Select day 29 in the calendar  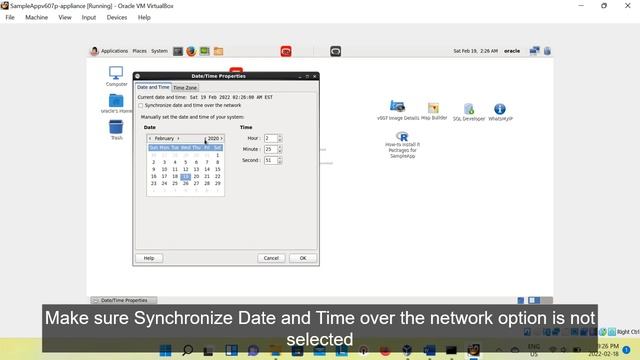(x=218, y=184)
